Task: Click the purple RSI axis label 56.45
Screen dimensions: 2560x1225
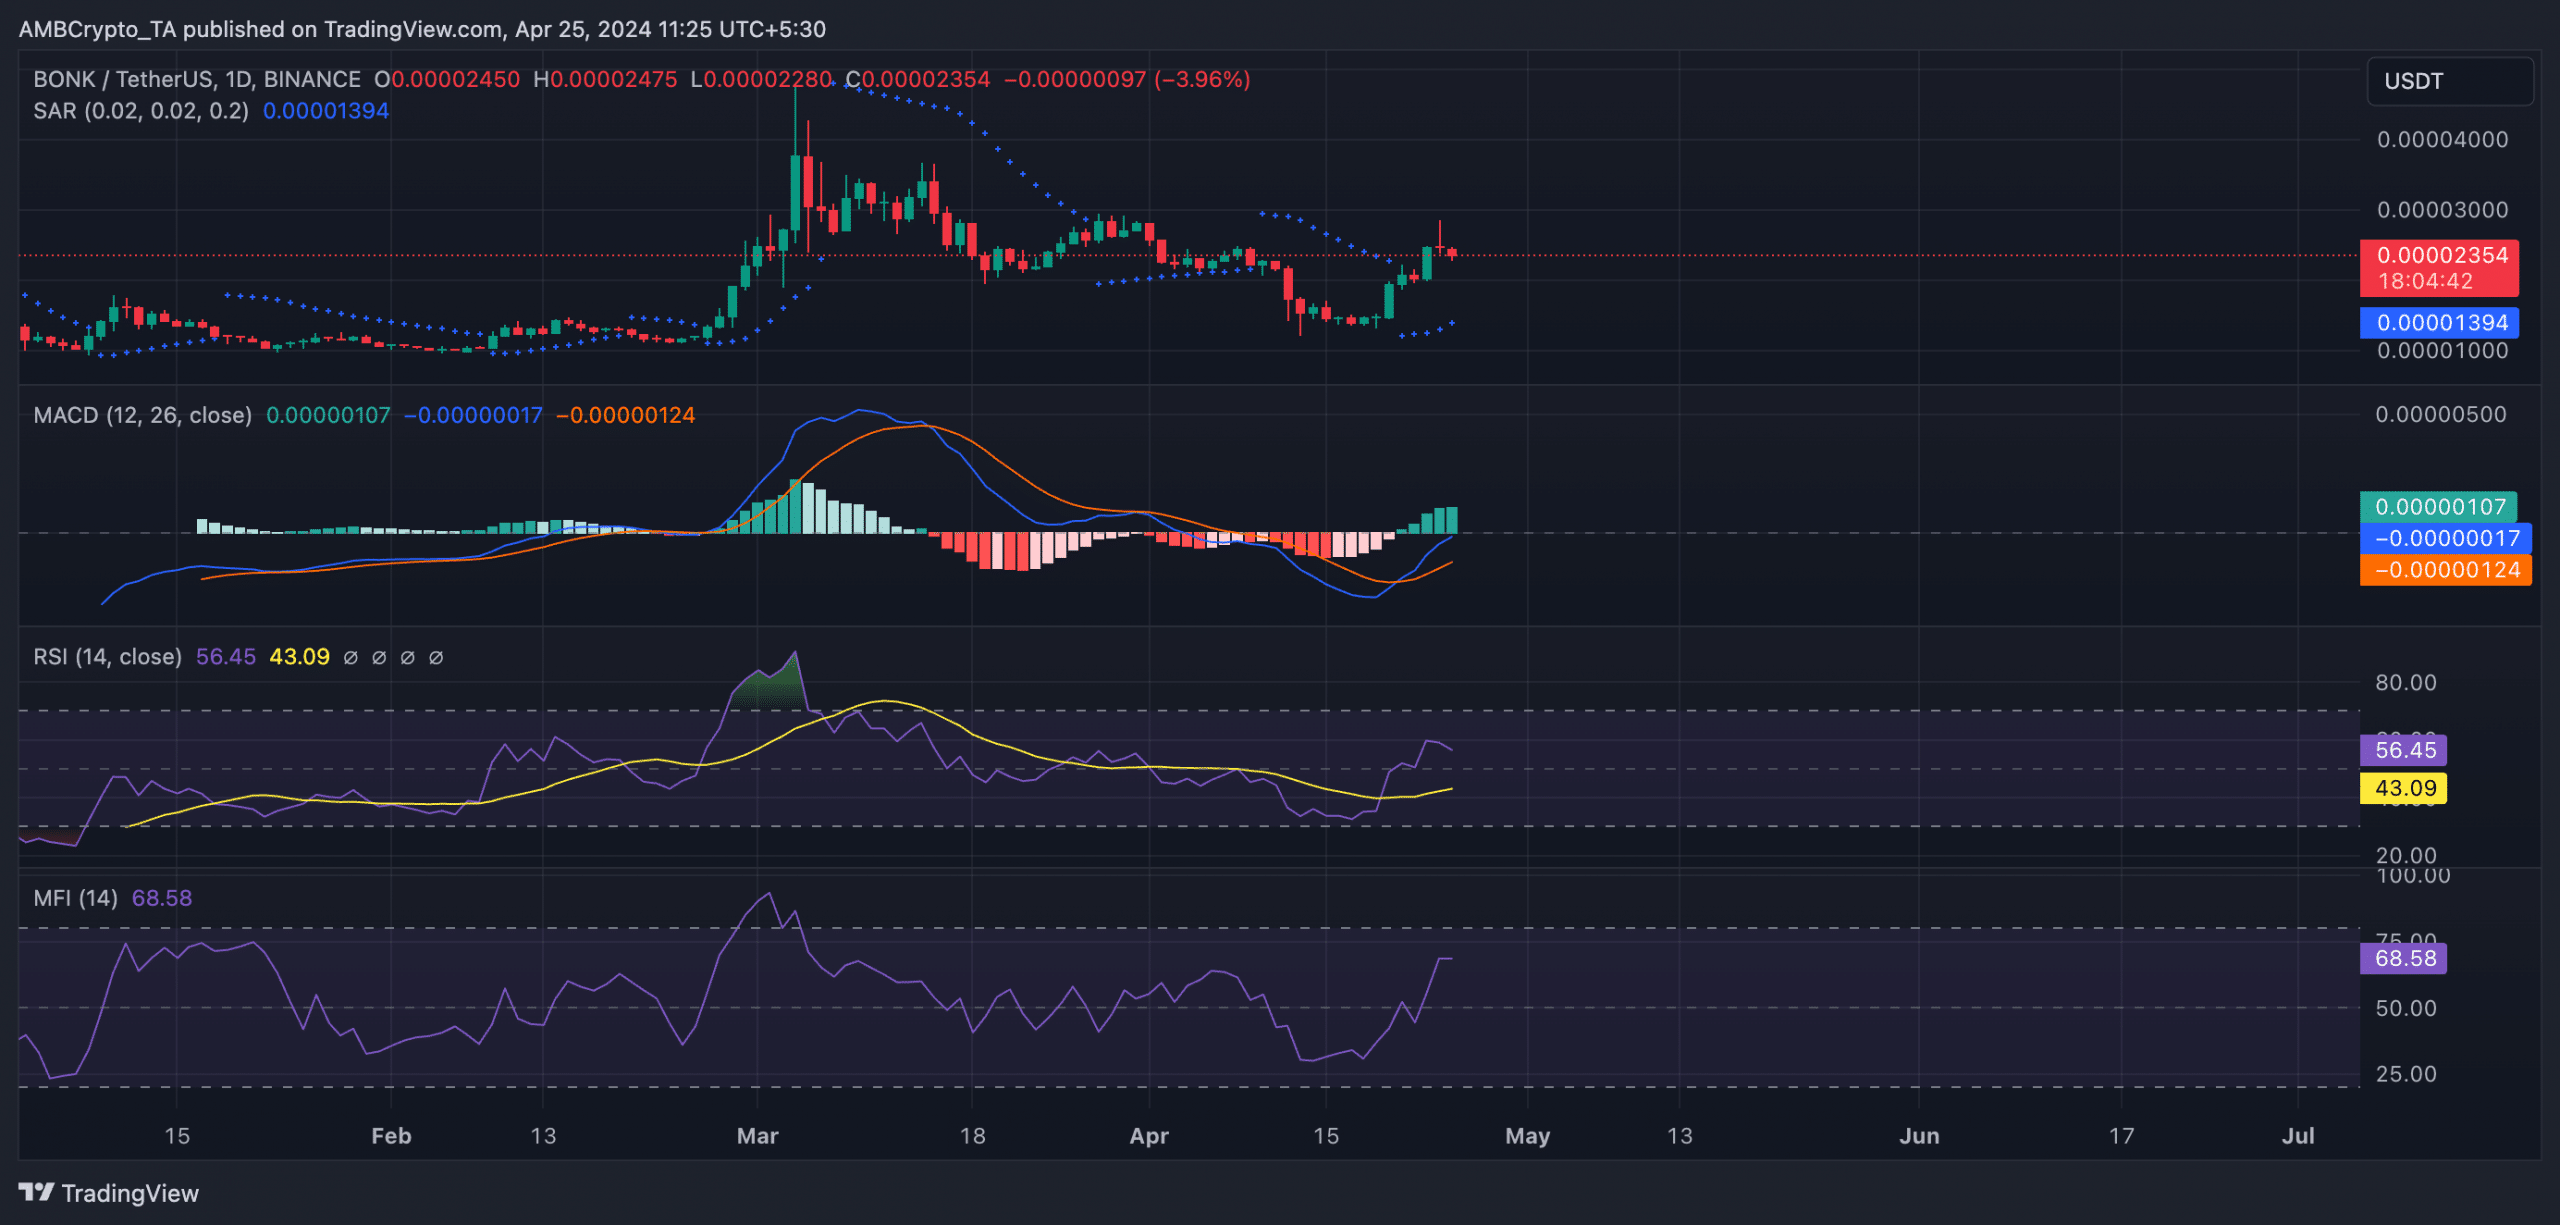Action: coord(2404,749)
